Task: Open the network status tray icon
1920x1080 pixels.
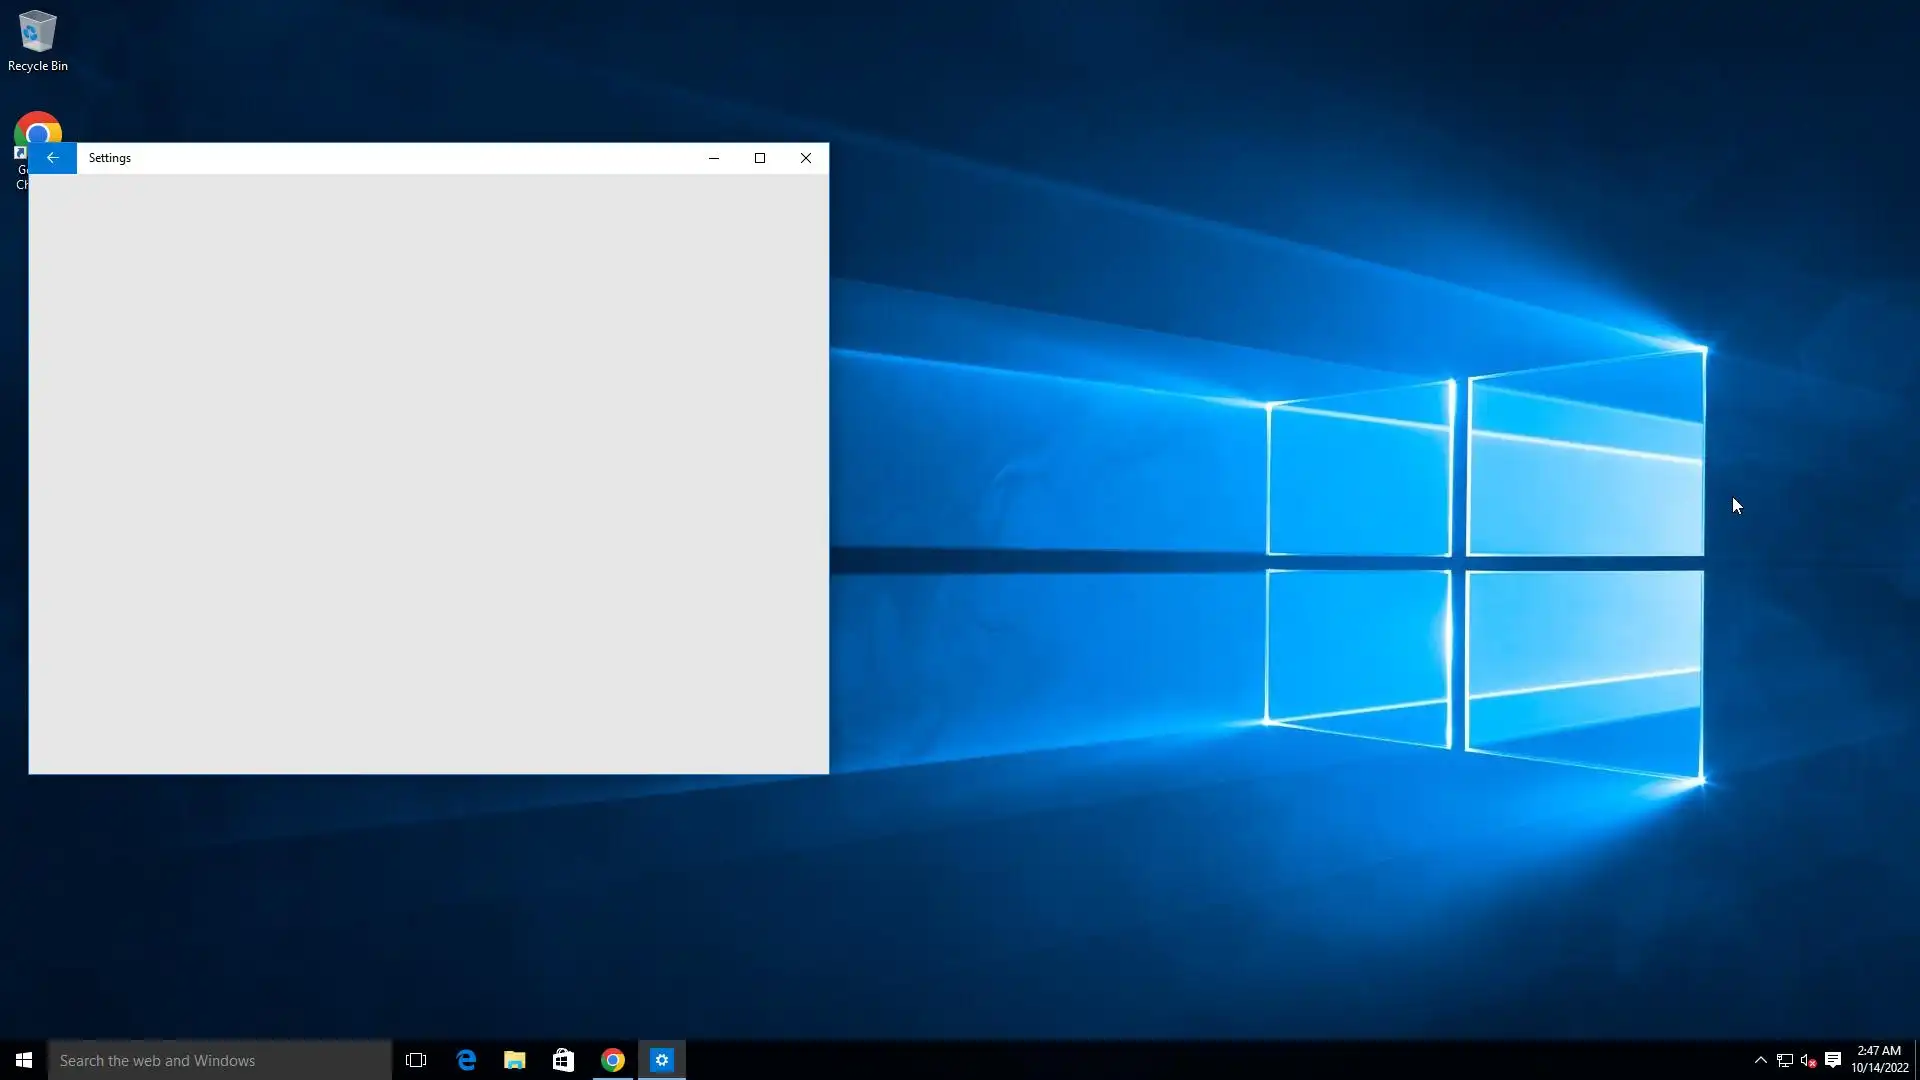Action: (1784, 1060)
